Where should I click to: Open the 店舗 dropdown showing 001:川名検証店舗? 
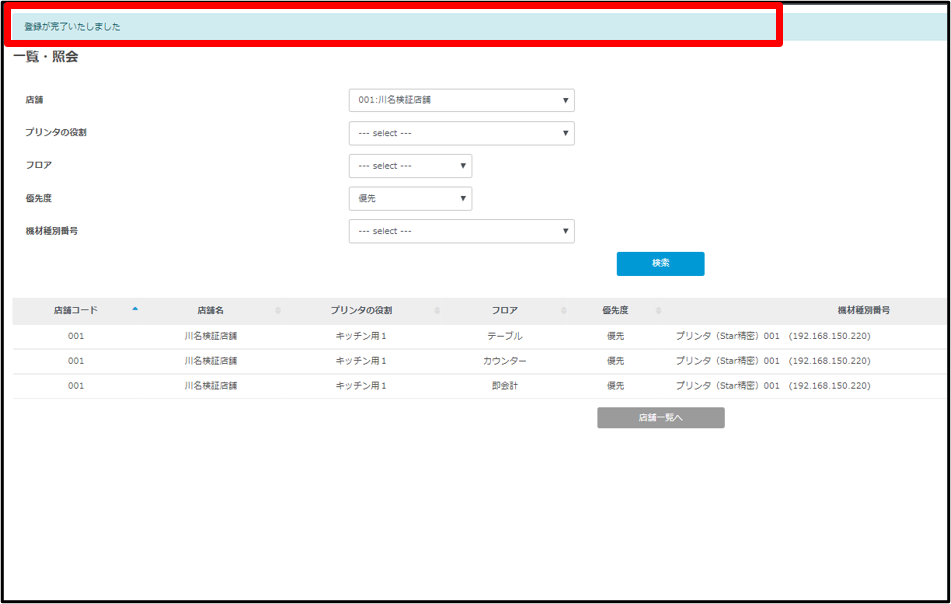[x=462, y=100]
